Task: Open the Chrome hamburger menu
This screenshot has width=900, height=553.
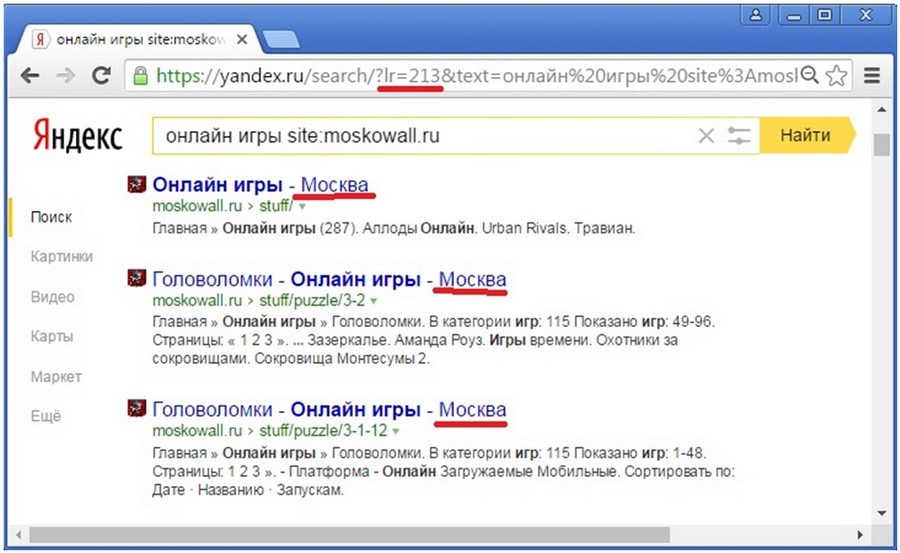Action: click(x=872, y=75)
